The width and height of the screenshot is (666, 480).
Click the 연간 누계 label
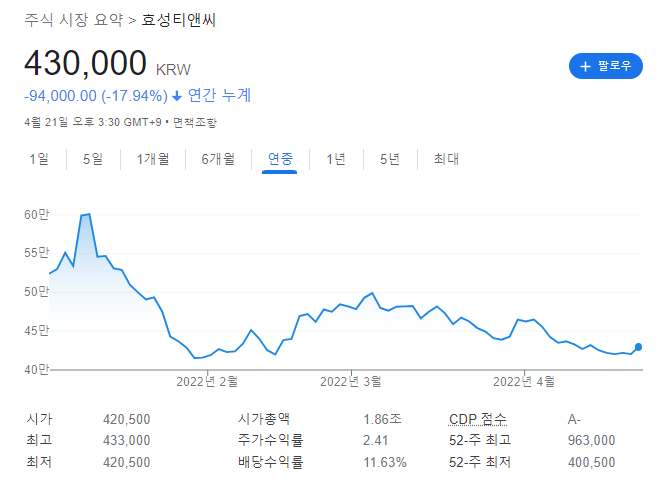219,96
